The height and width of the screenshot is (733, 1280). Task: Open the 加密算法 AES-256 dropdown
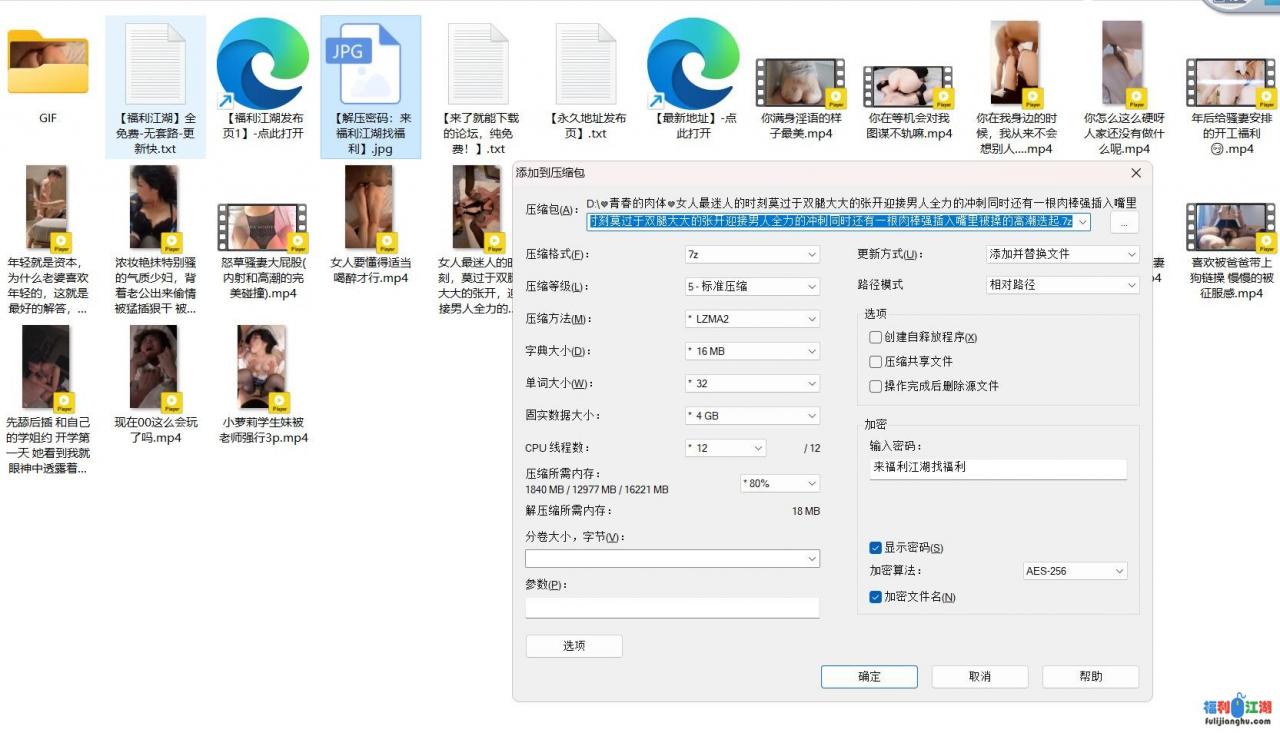pyautogui.click(x=1075, y=571)
